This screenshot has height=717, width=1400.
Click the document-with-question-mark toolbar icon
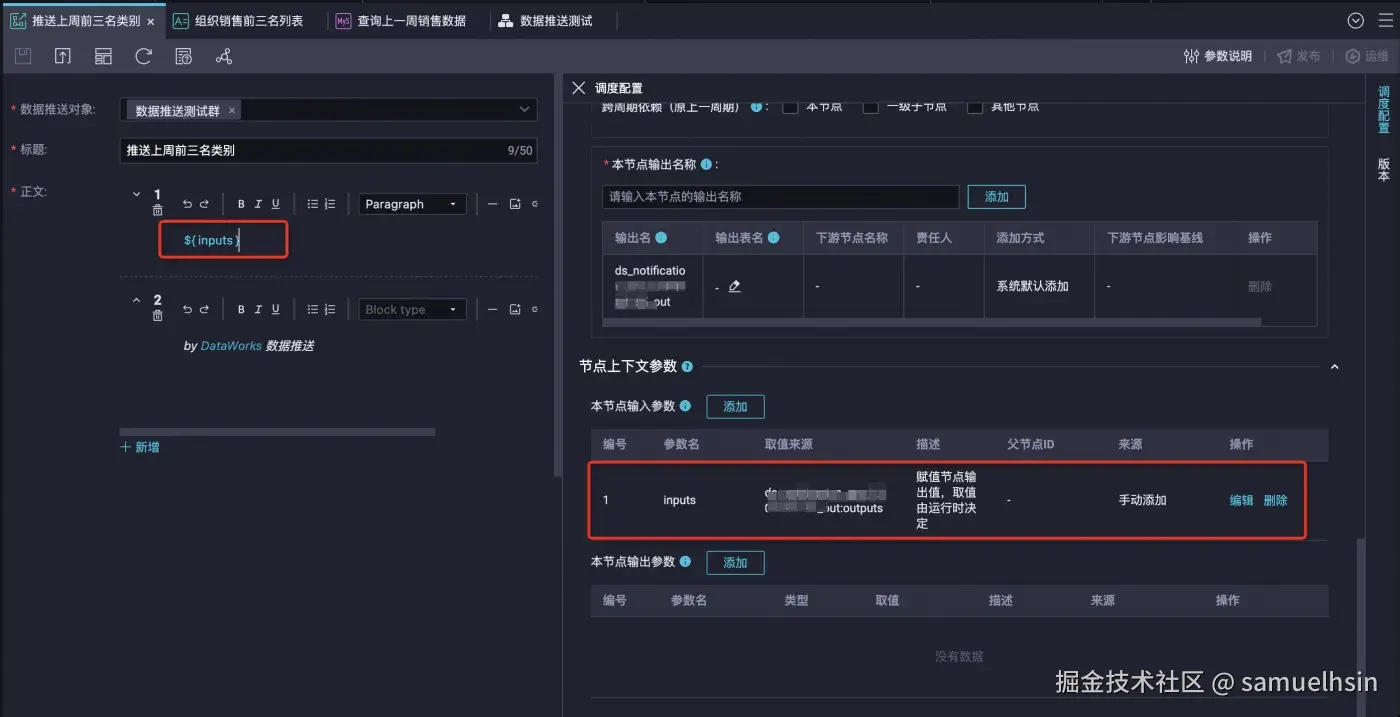tap(183, 57)
